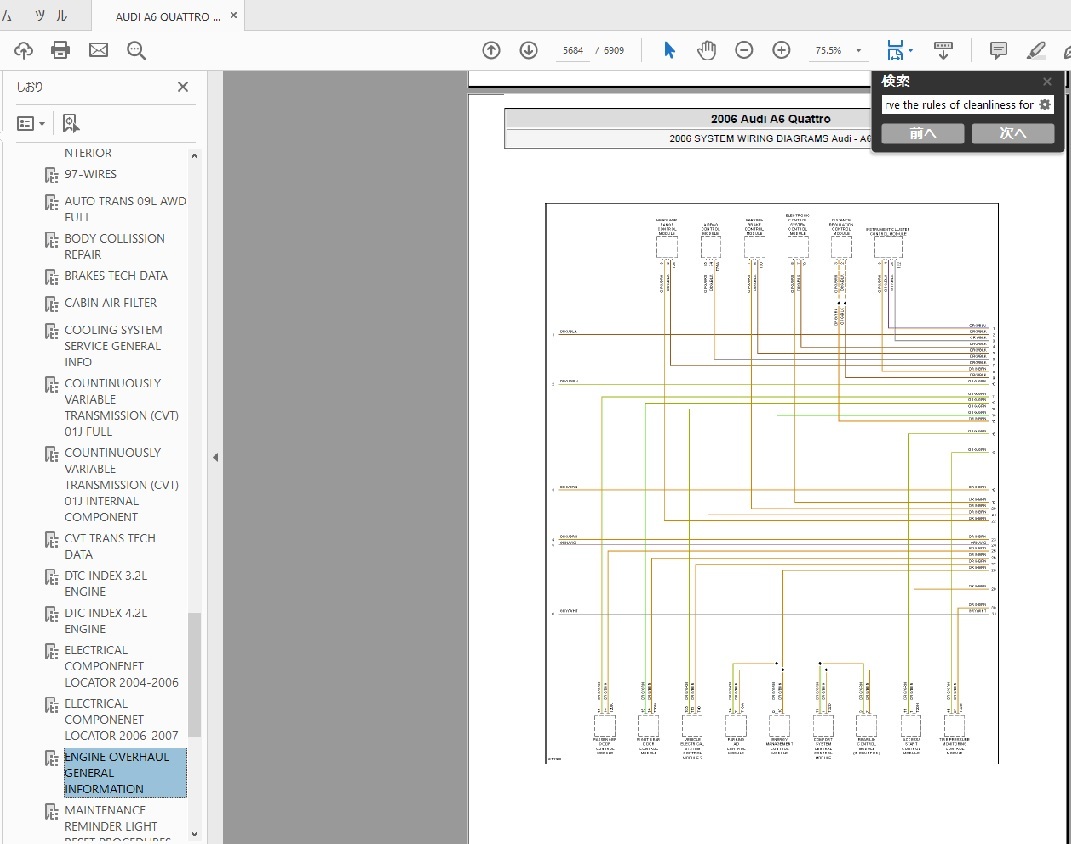Open COOLING SYSTEM SERVICE GENERAL INFO bookmark
Viewport: 1071px width, 844px height.
(x=113, y=346)
